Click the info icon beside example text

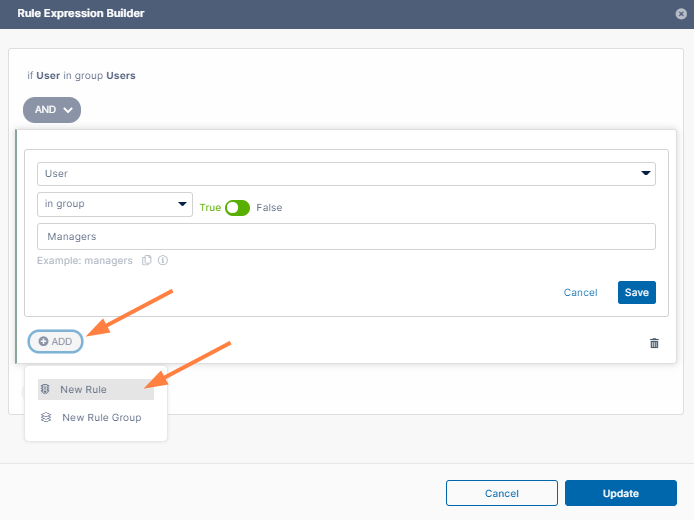[x=163, y=261]
